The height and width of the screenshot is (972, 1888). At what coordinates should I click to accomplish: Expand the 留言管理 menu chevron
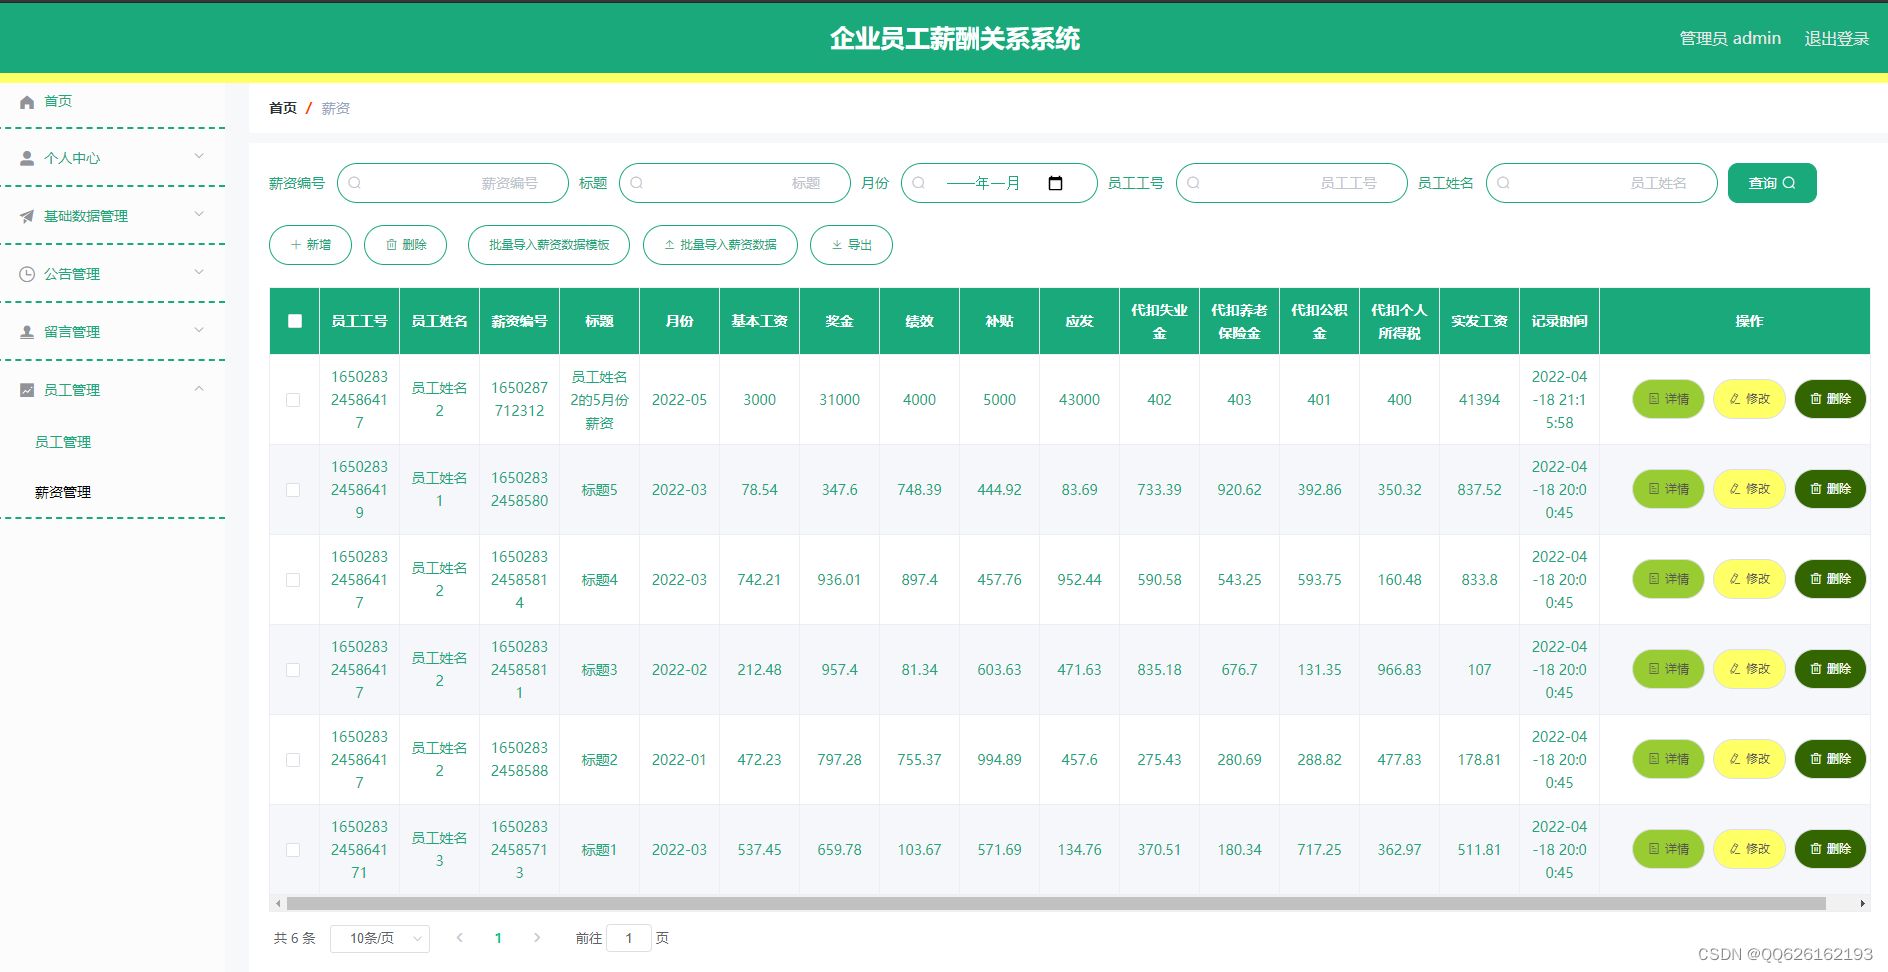[x=199, y=330]
